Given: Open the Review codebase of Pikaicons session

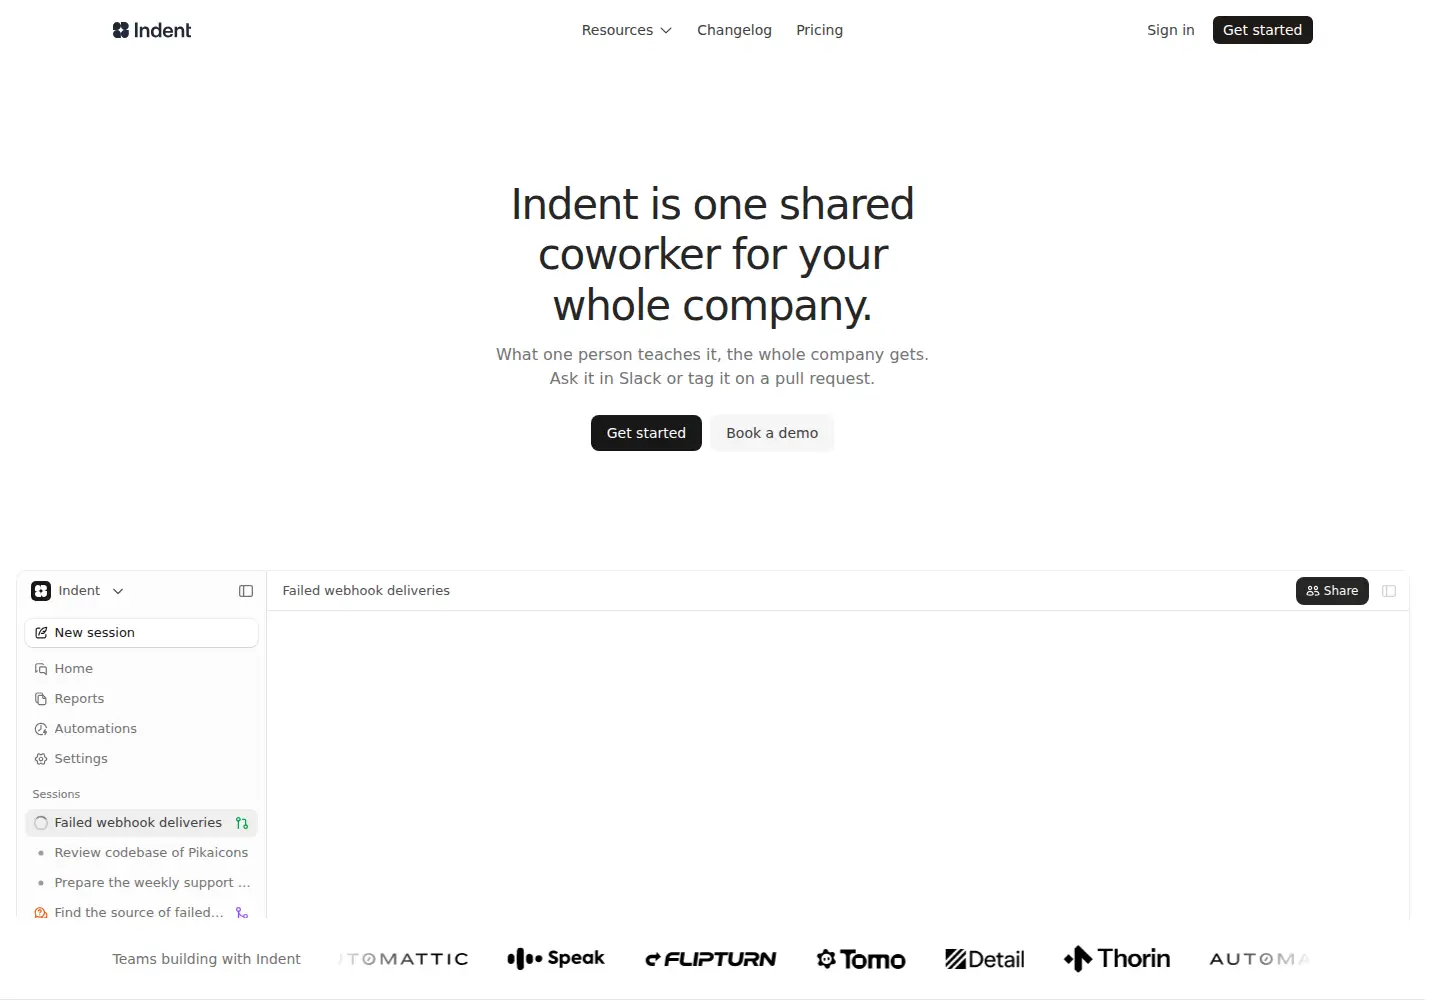Looking at the screenshot, I should pyautogui.click(x=141, y=853).
